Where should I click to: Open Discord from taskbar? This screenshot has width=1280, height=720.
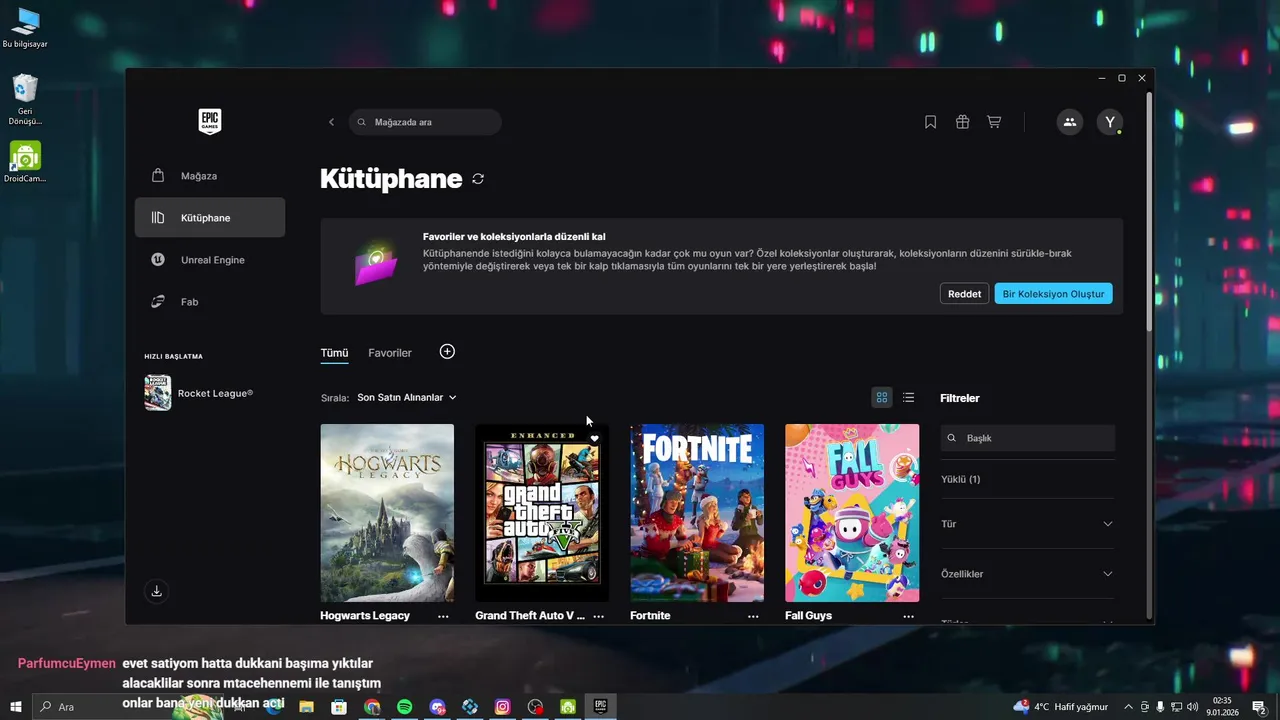tap(437, 707)
